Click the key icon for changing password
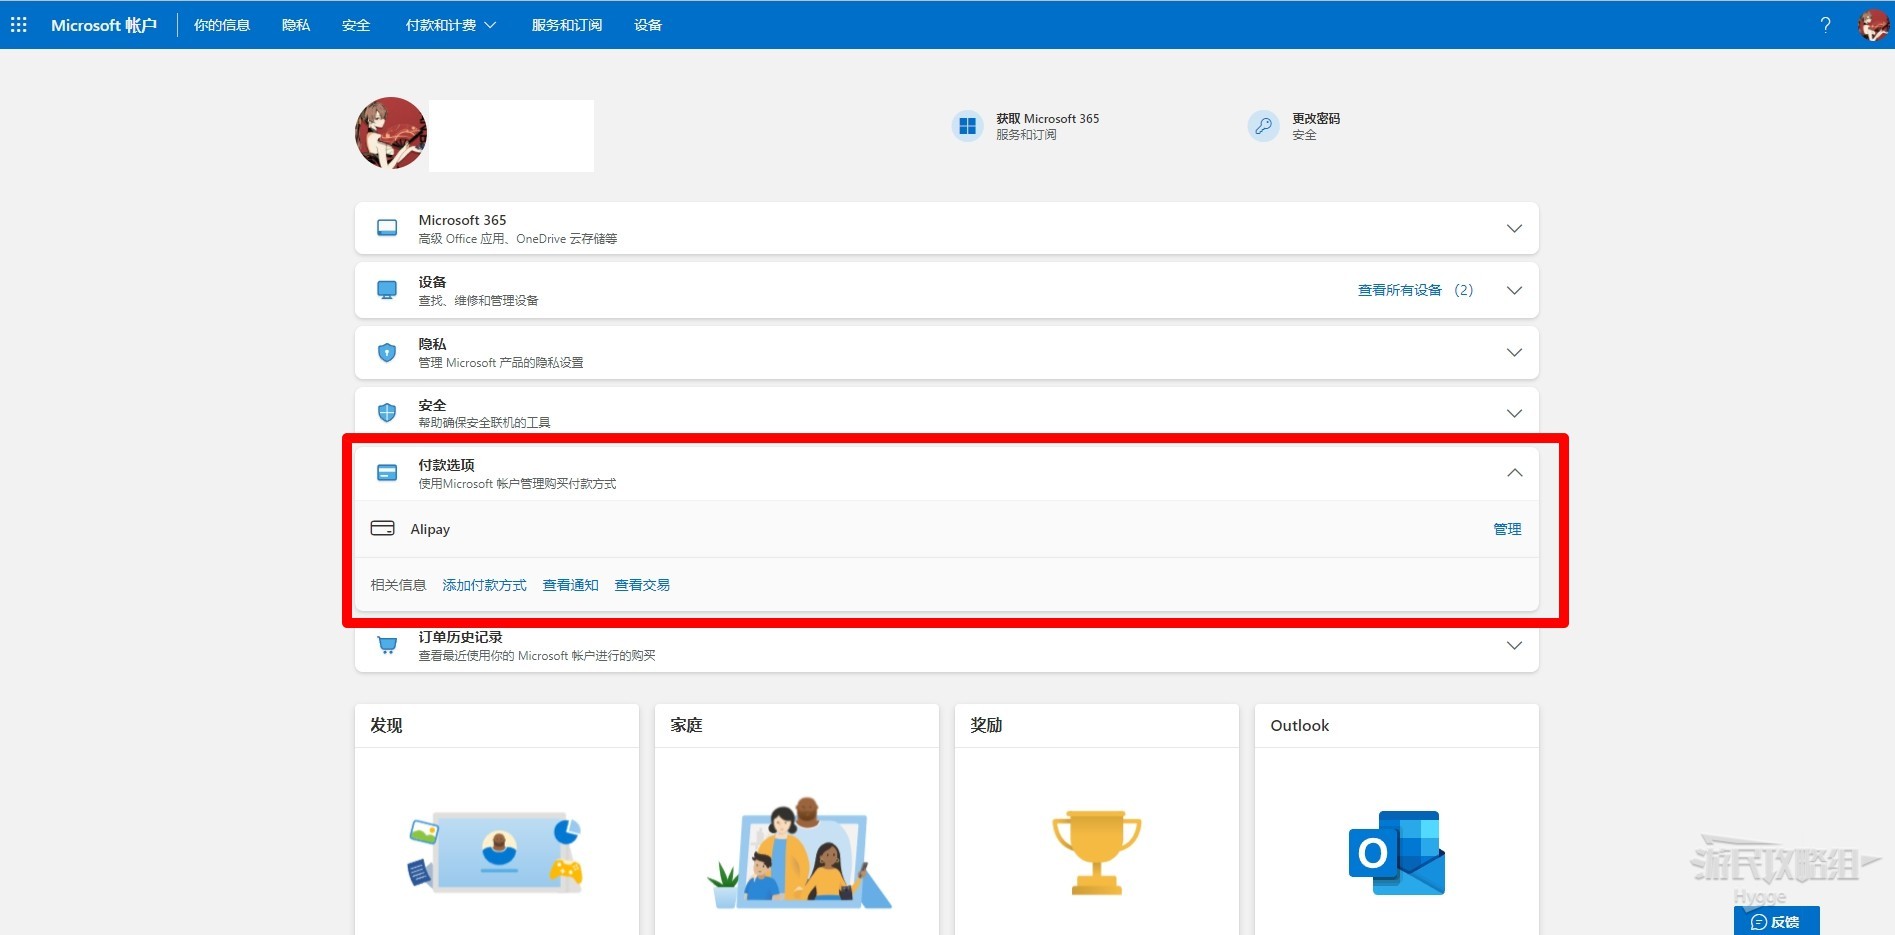1895x935 pixels. 1263,126
